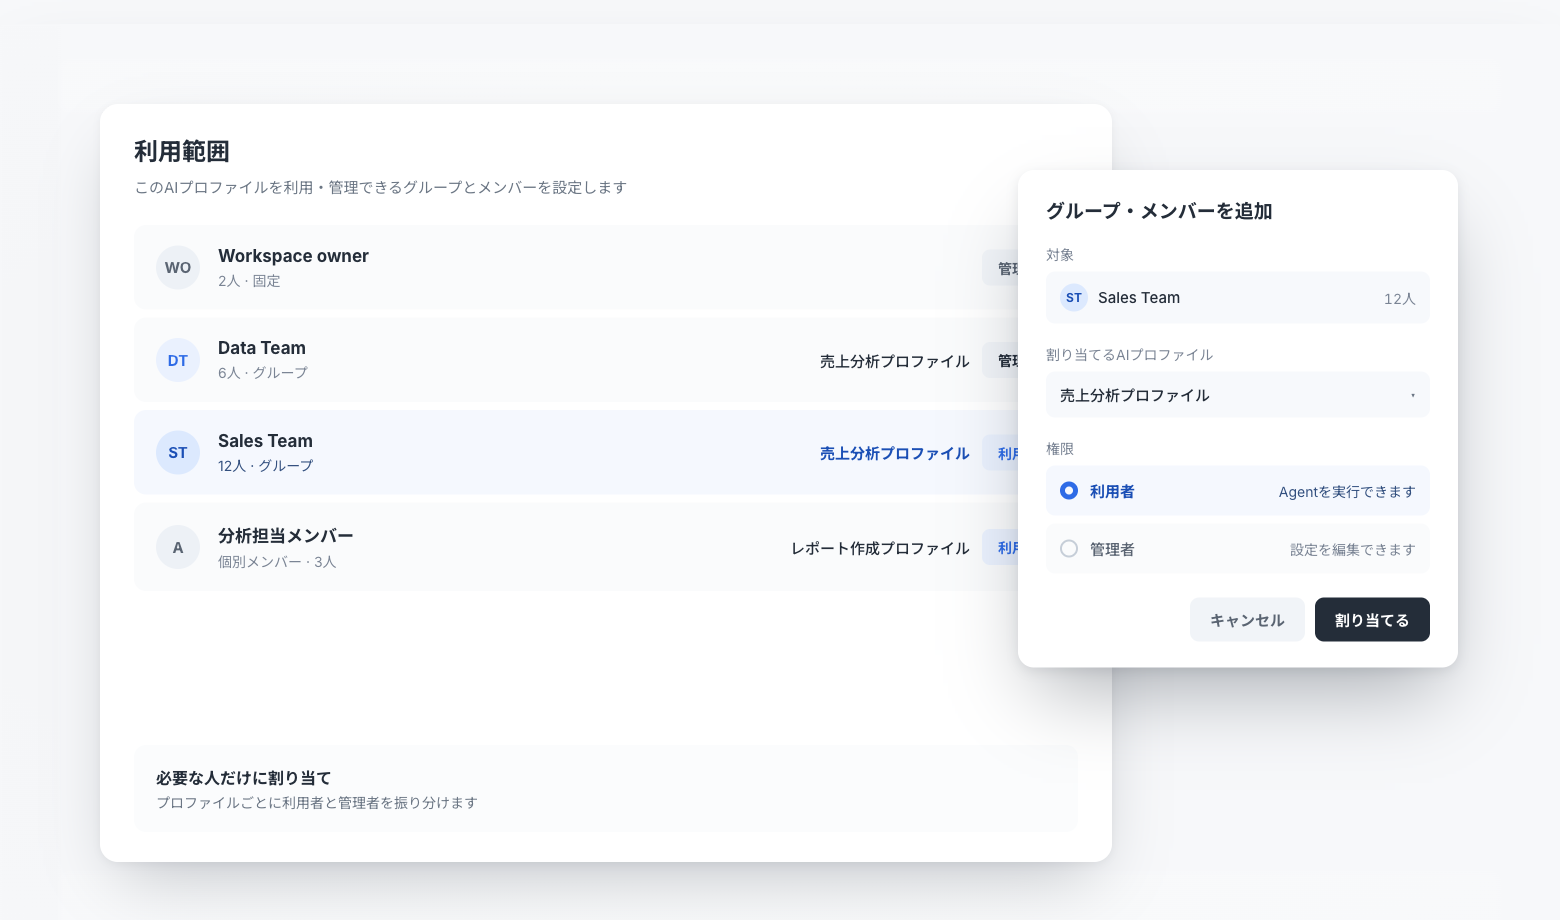The width and height of the screenshot is (1560, 920).
Task: Click the ST avatar in the 対象 field
Action: [x=1074, y=297]
